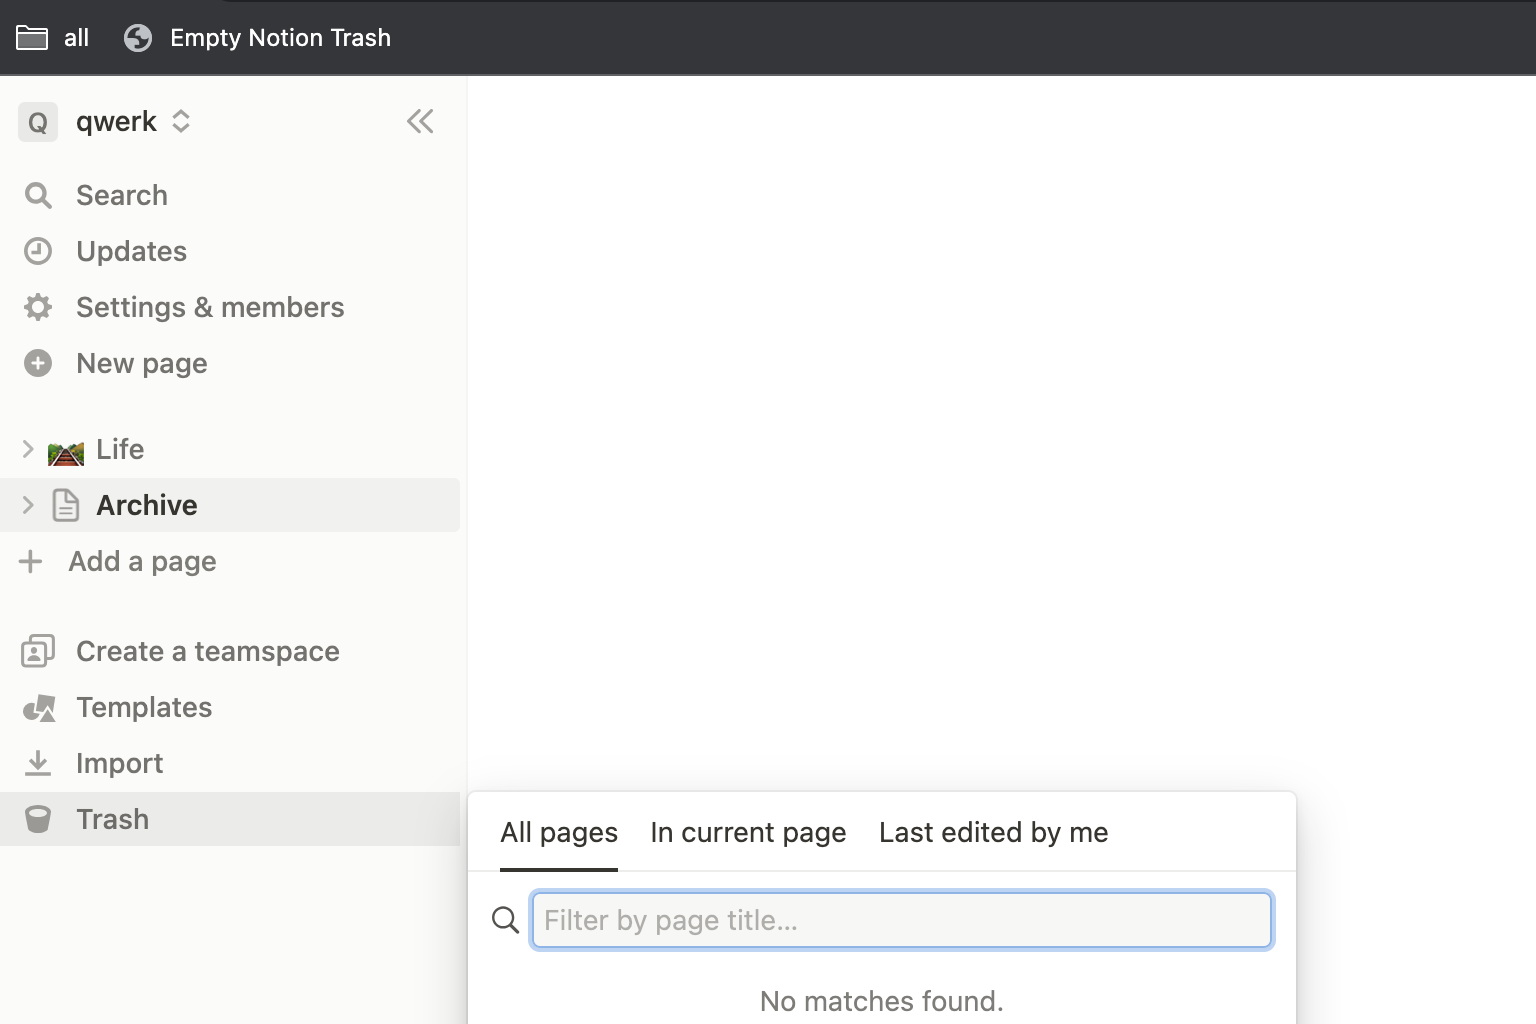The height and width of the screenshot is (1024, 1536).
Task: Click Empty Notion Trash in the top bar
Action: (280, 37)
